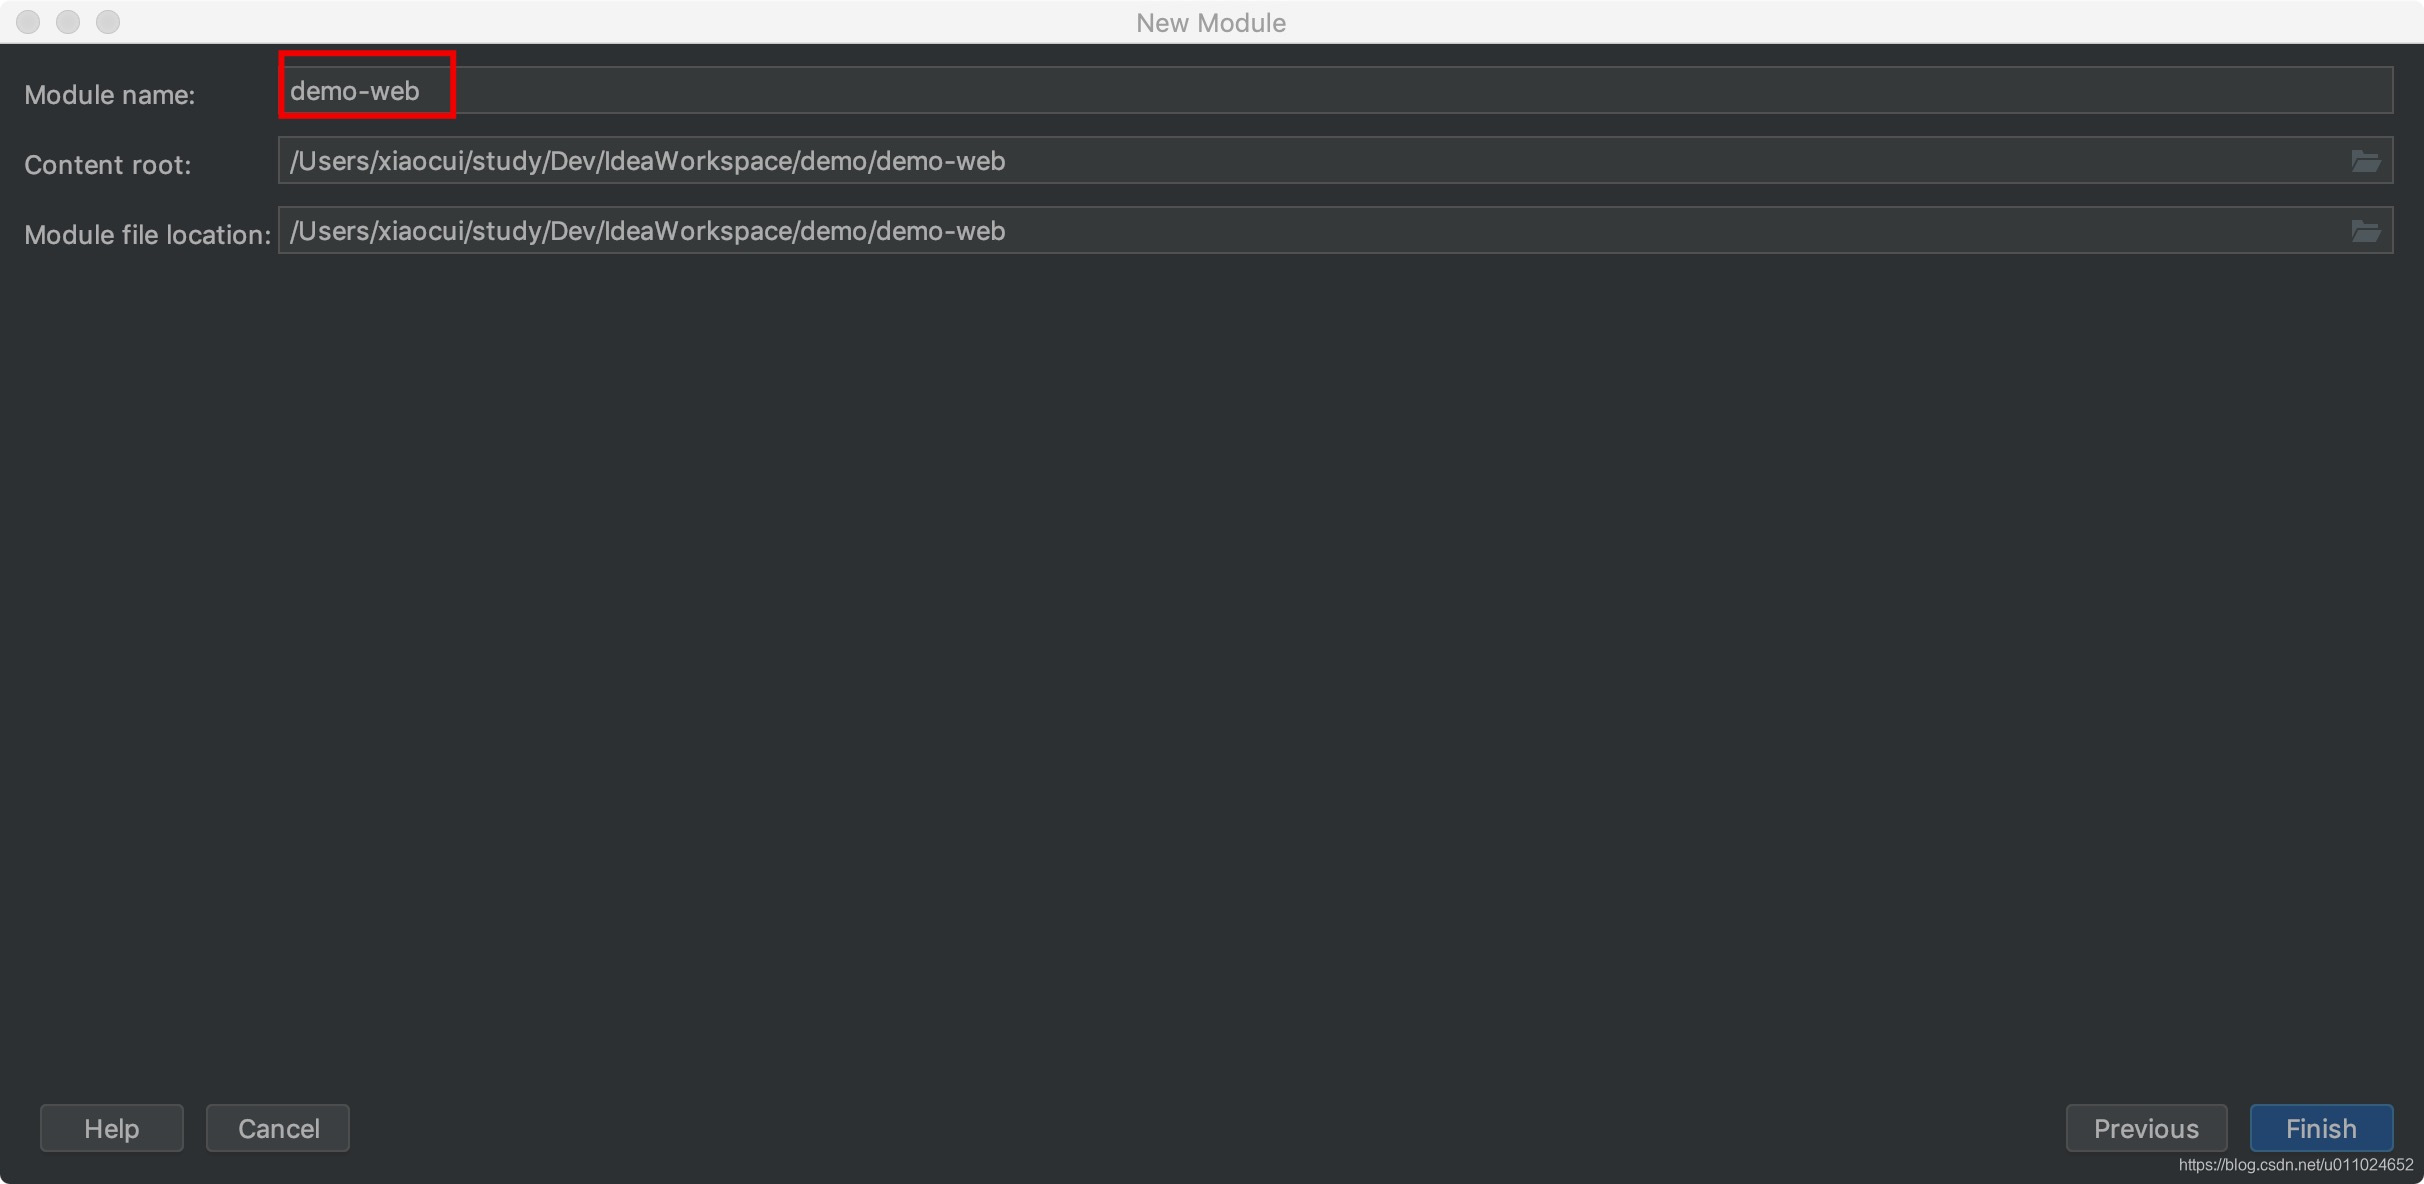Place cursor in Module file location field

coord(1600,231)
